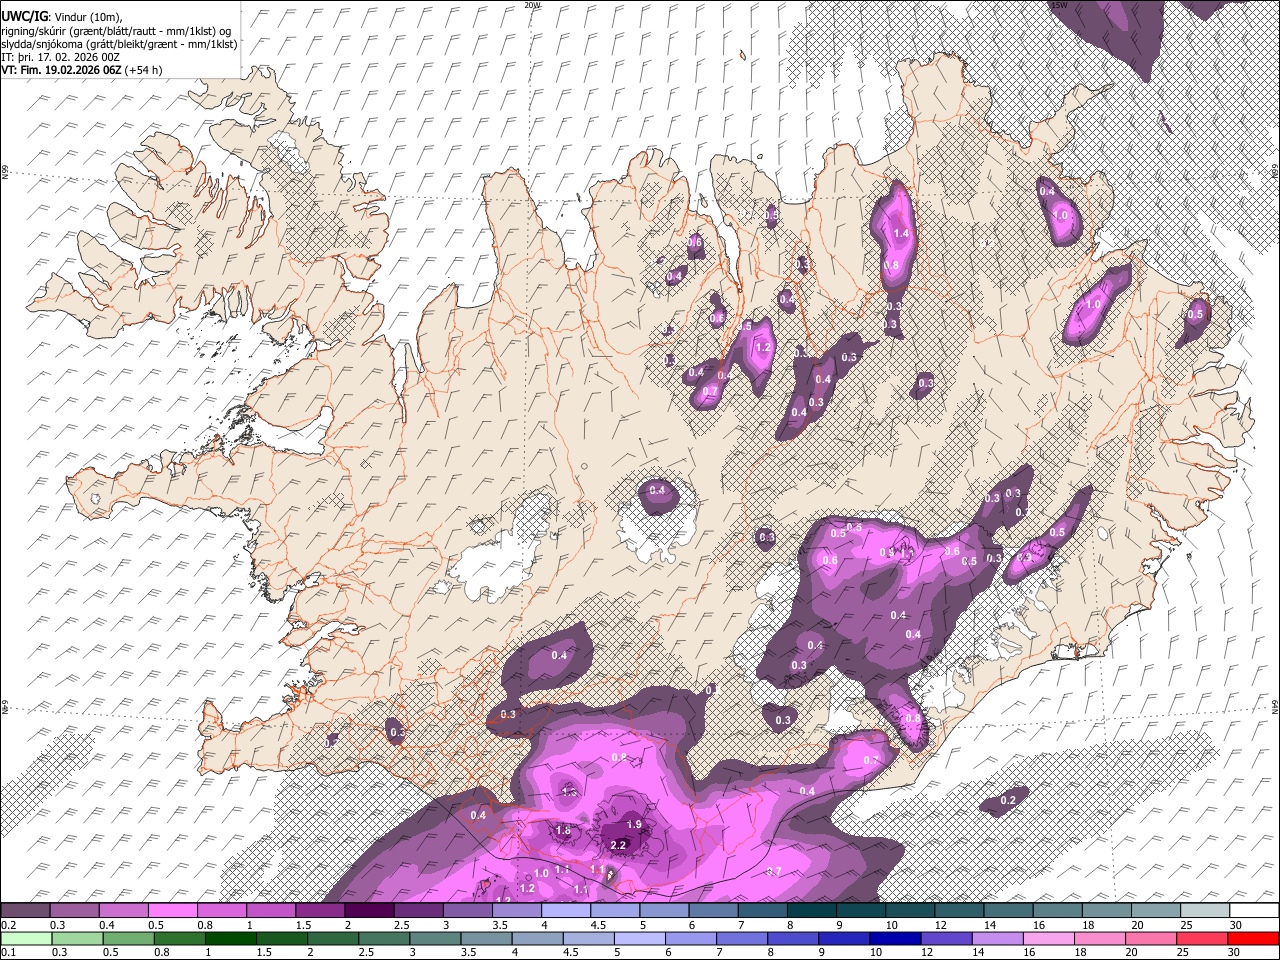The image size is (1280, 960).
Task: Click the deep blue swatch between 10 and 12, bottom row
Action: (895, 939)
